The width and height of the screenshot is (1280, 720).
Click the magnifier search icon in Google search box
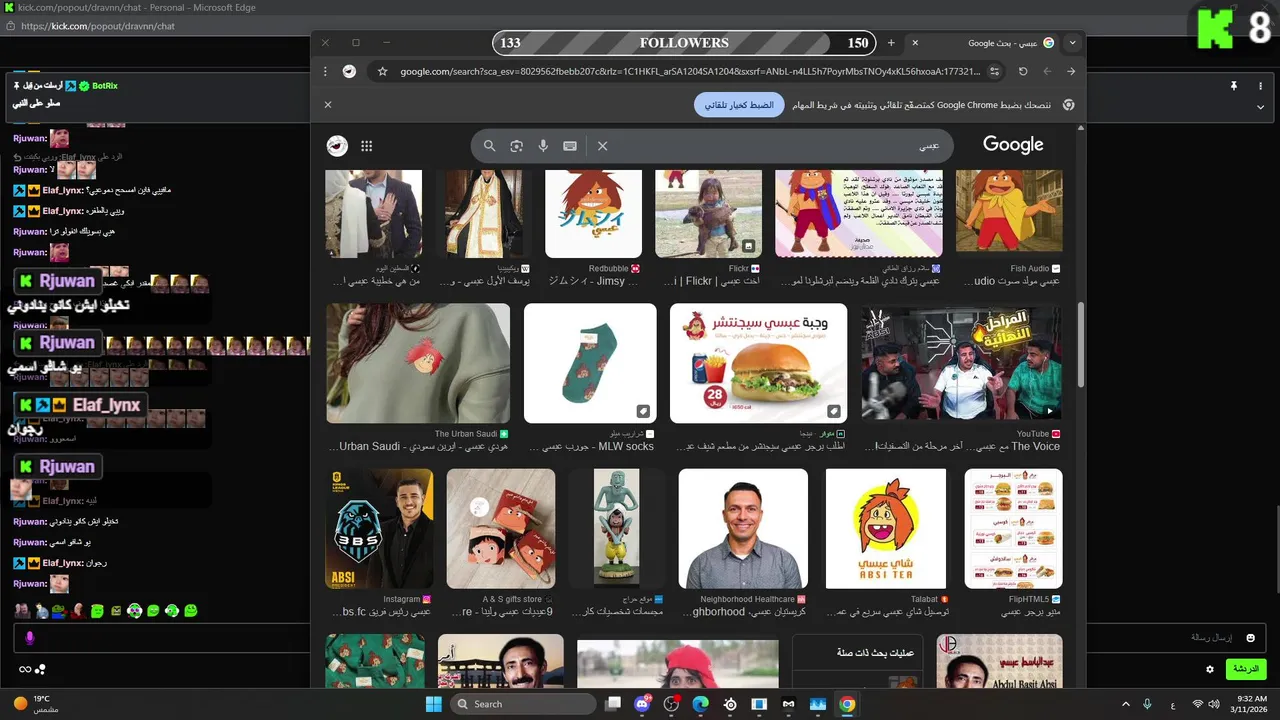pos(489,146)
